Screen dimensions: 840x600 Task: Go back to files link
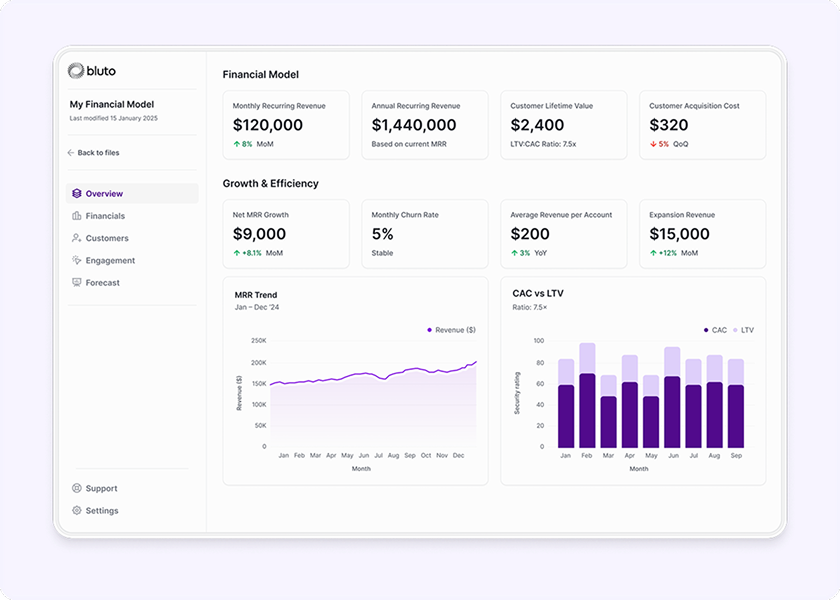tap(98, 153)
